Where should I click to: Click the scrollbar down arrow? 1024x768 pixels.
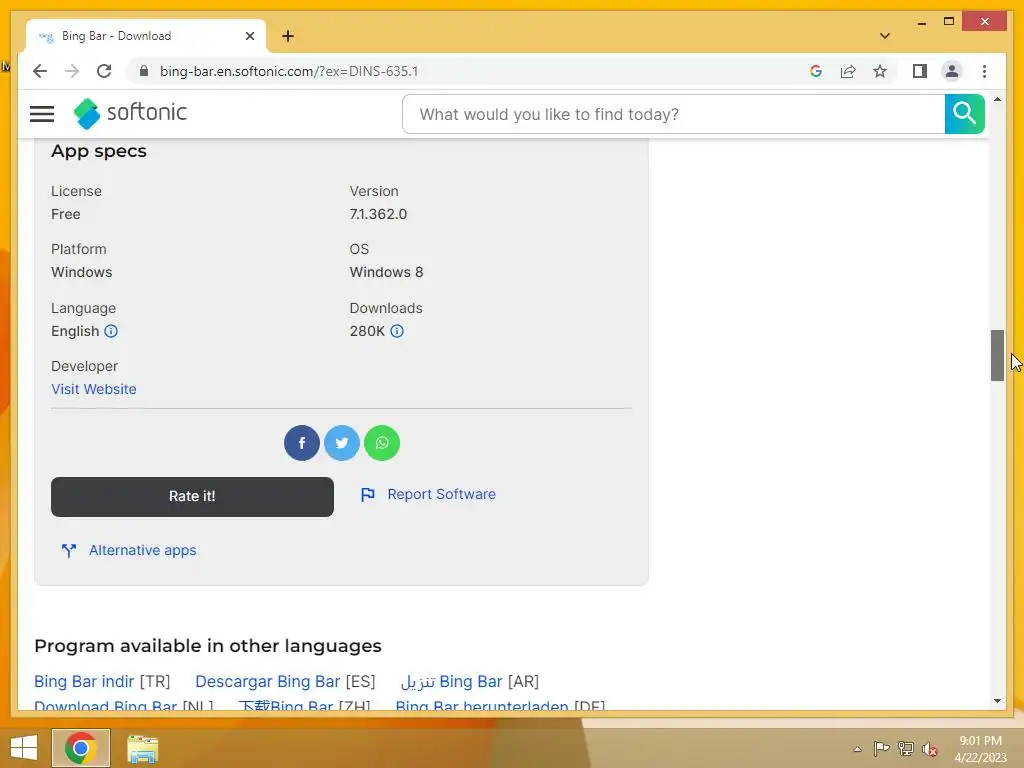[x=997, y=701]
